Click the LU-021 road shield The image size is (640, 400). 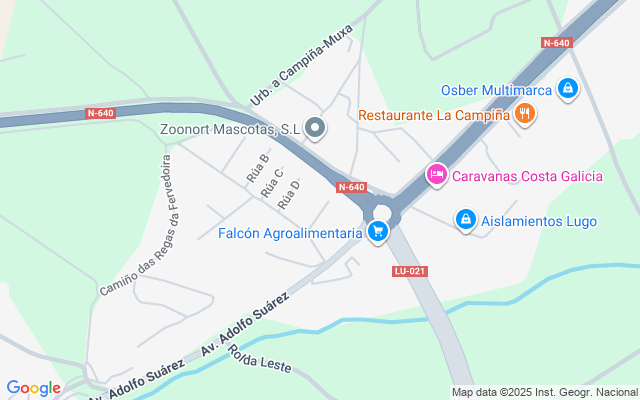(410, 271)
